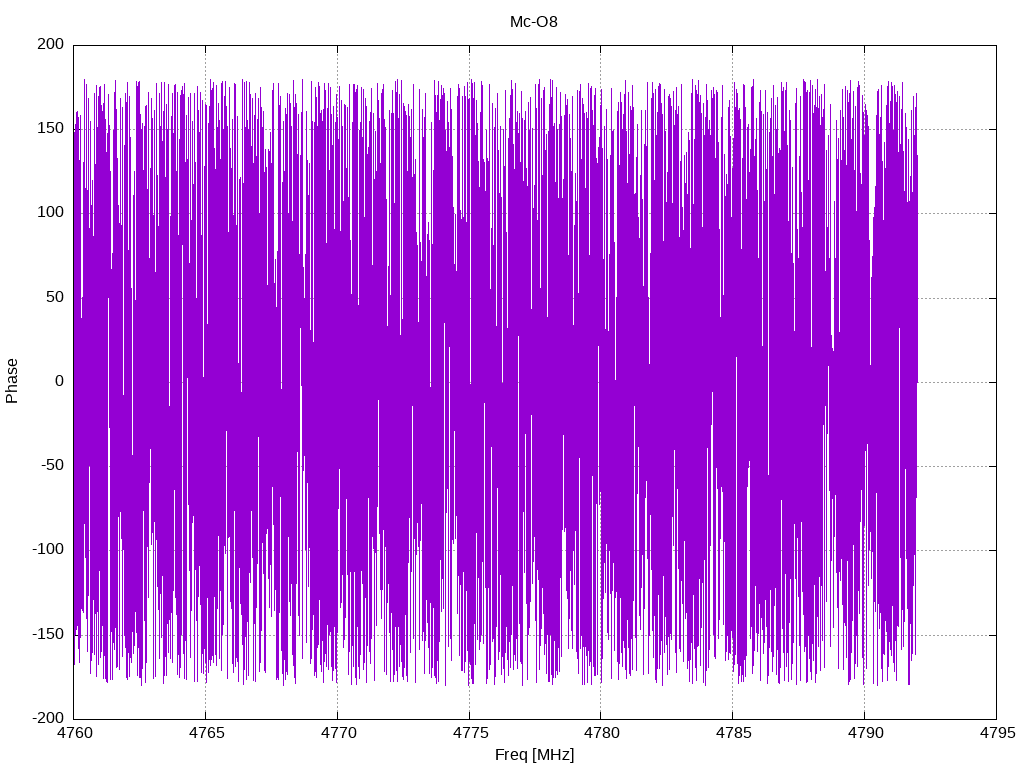Click the y-axis tick label -50
Screen dimensions: 1024x768
point(52,466)
